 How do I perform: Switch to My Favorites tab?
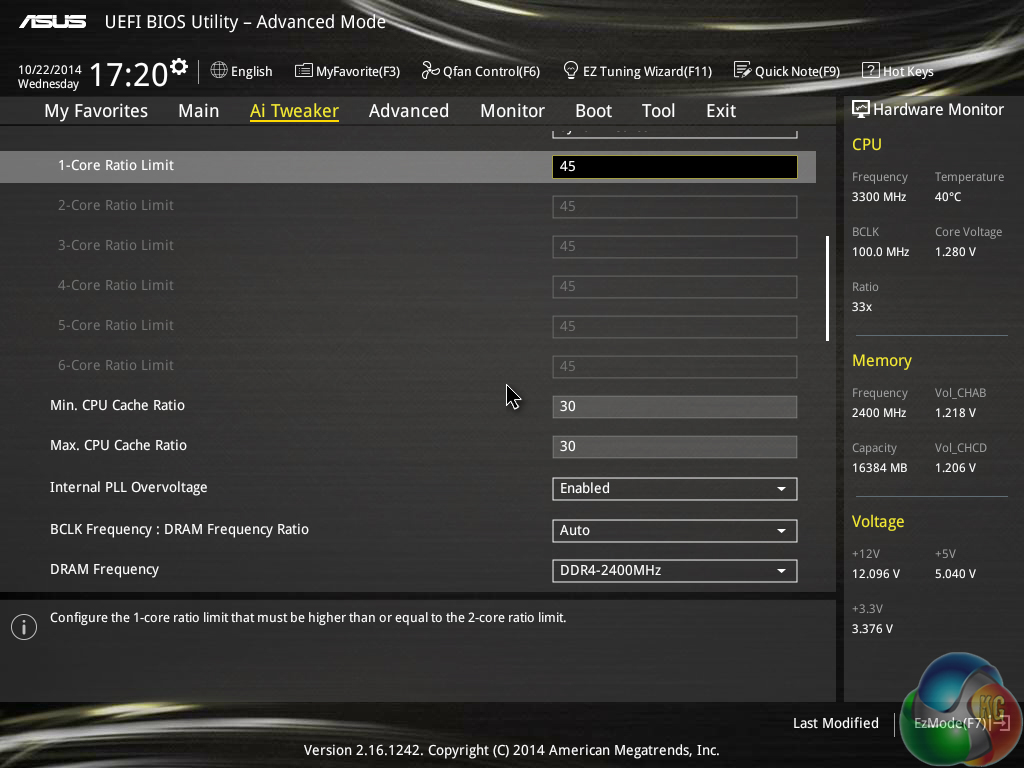tap(96, 111)
